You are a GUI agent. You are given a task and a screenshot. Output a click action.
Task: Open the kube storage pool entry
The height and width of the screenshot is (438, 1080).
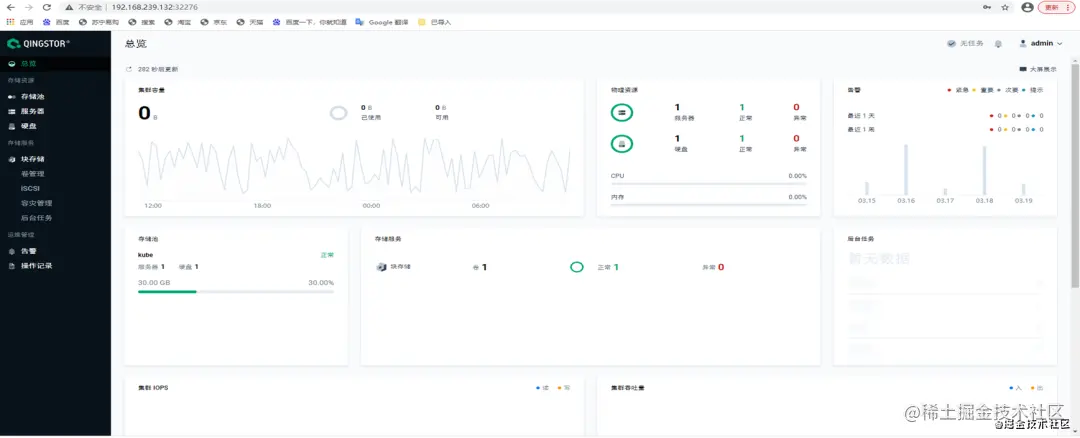(145, 255)
